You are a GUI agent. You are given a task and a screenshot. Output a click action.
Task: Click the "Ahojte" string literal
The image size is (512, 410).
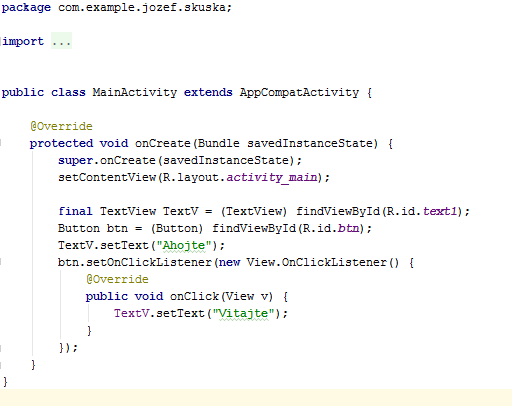pyautogui.click(x=184, y=246)
